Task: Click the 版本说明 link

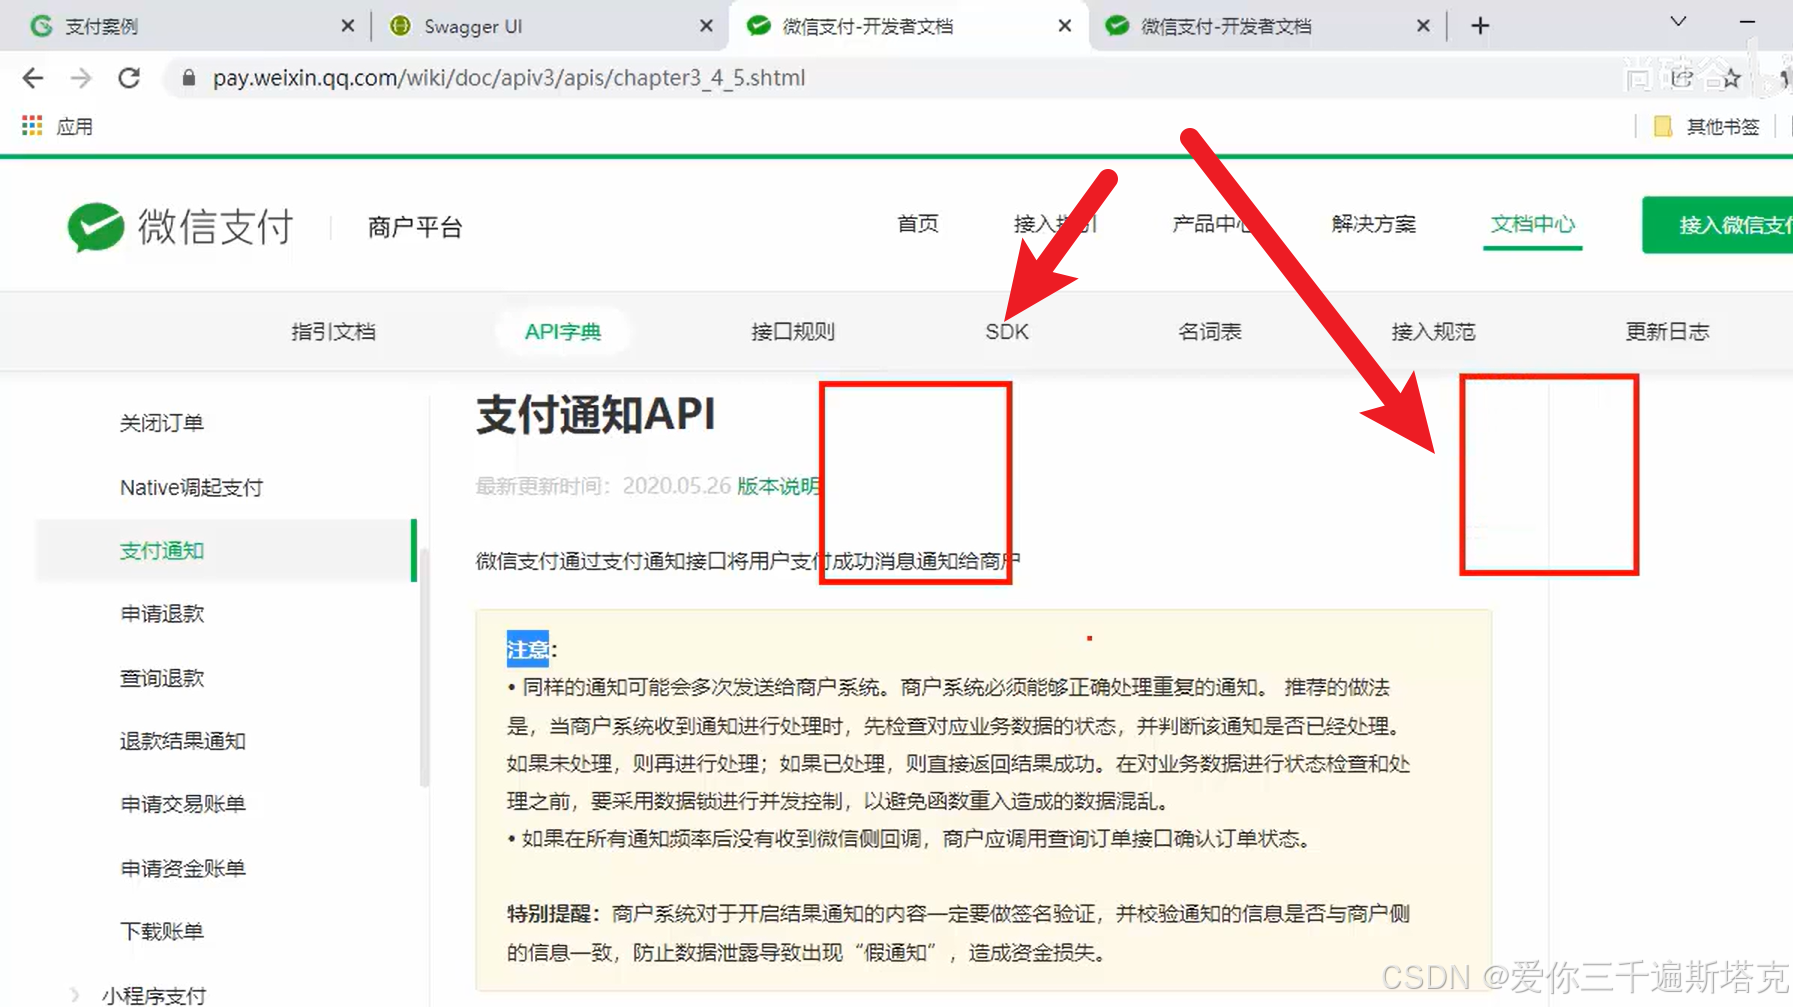Action: coord(777,486)
